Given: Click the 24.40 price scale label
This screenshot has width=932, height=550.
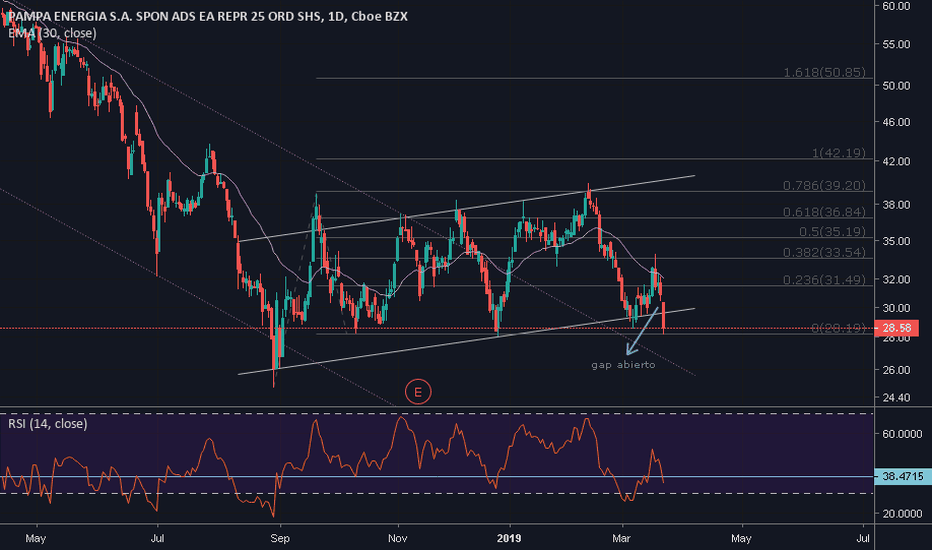Looking at the screenshot, I should coord(896,397).
